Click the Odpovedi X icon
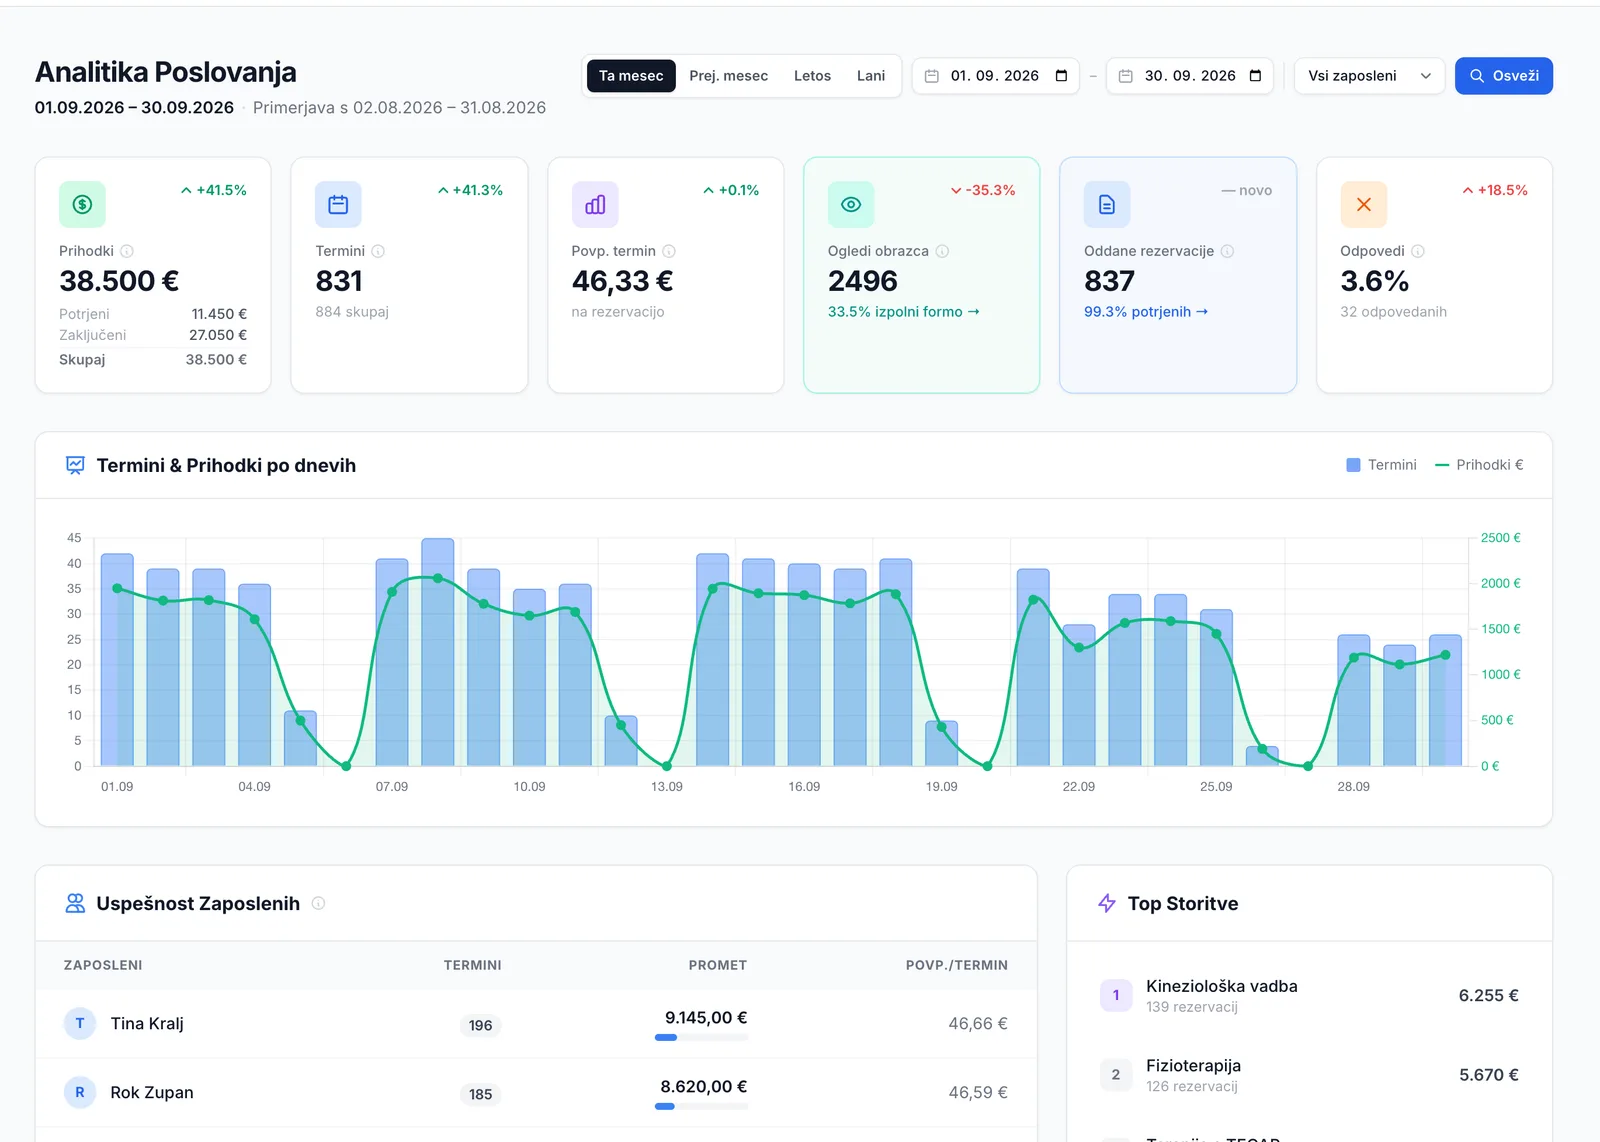Screen dimensions: 1600x1142 [x=1364, y=204]
